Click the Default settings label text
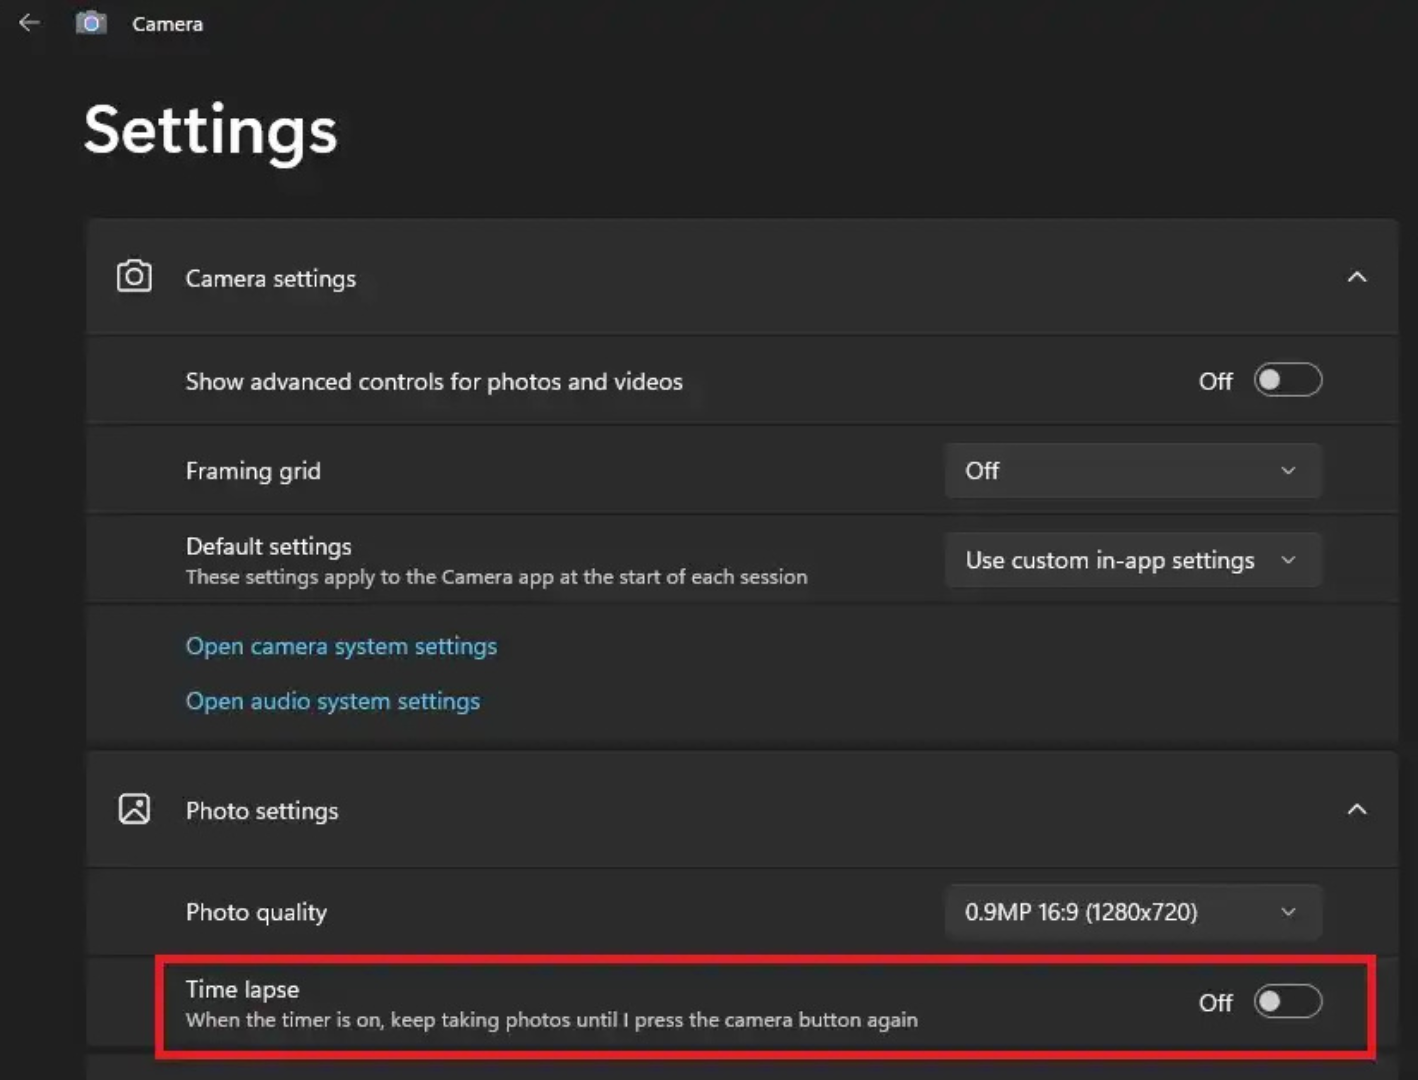Viewport: 1418px width, 1080px height. (268, 547)
